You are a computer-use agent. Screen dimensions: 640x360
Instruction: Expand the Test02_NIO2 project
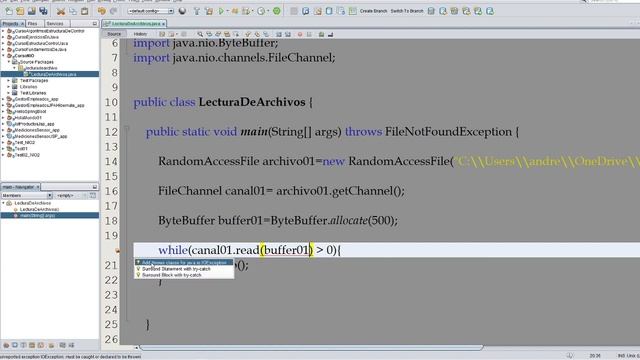pyautogui.click(x=3, y=155)
